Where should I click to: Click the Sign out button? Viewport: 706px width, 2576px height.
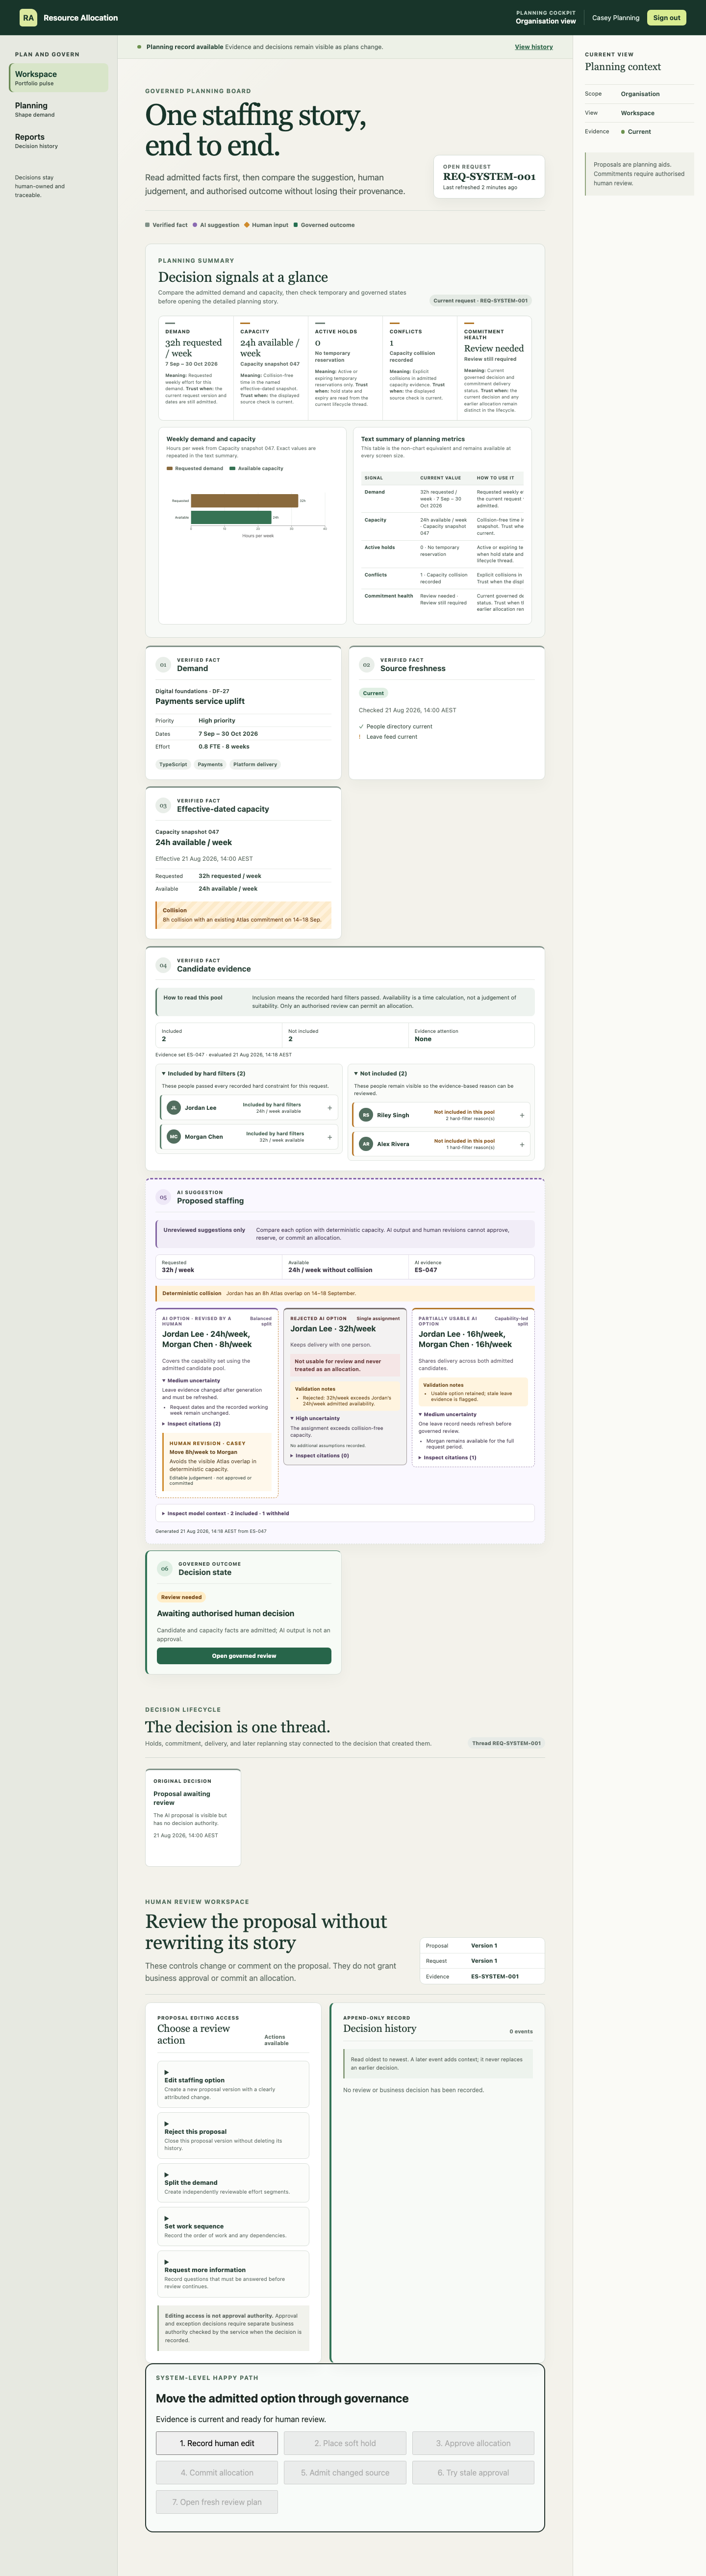[x=667, y=18]
